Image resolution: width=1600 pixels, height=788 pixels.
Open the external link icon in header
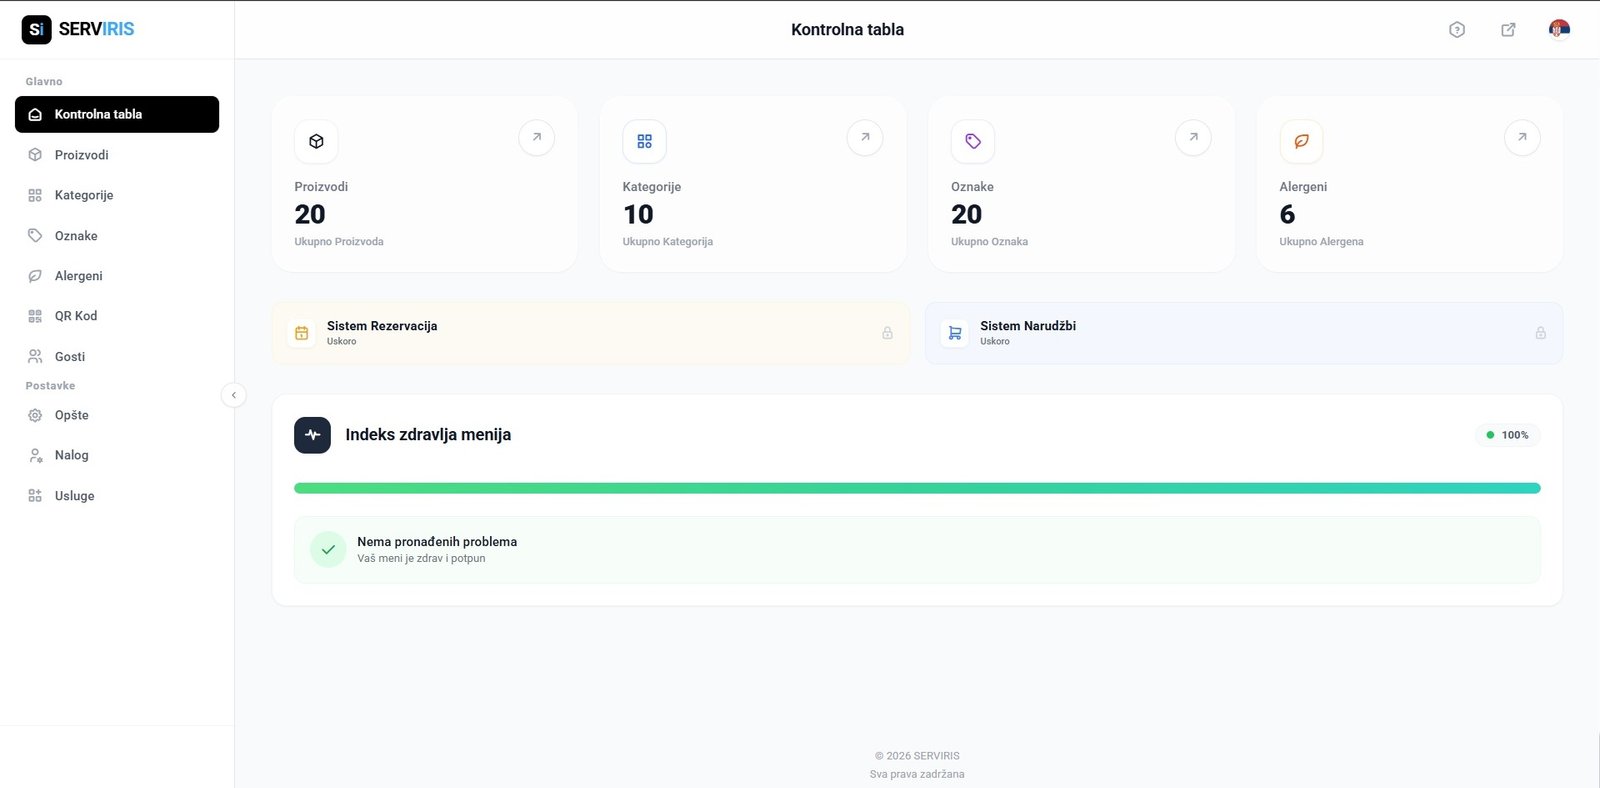pyautogui.click(x=1508, y=30)
